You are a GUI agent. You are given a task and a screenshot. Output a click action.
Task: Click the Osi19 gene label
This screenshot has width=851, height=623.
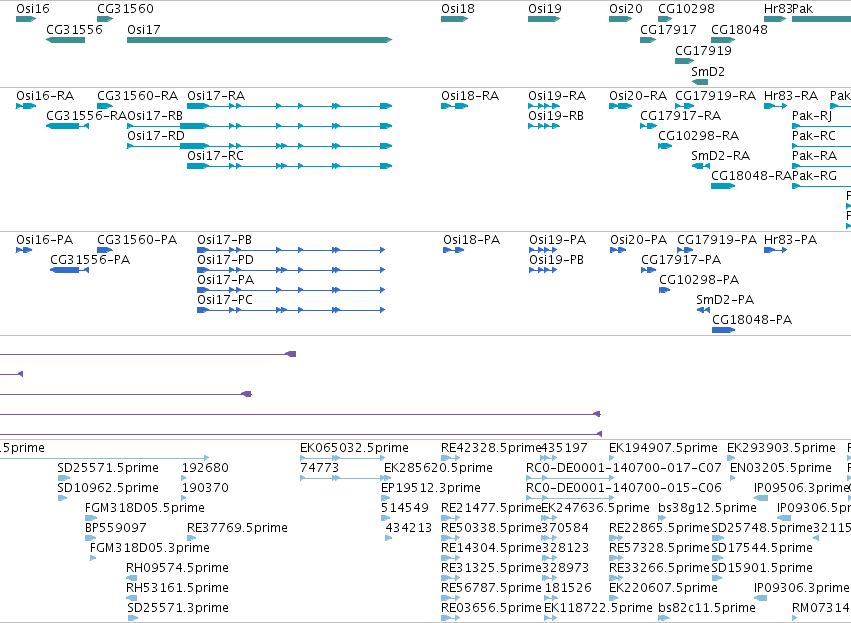point(544,9)
